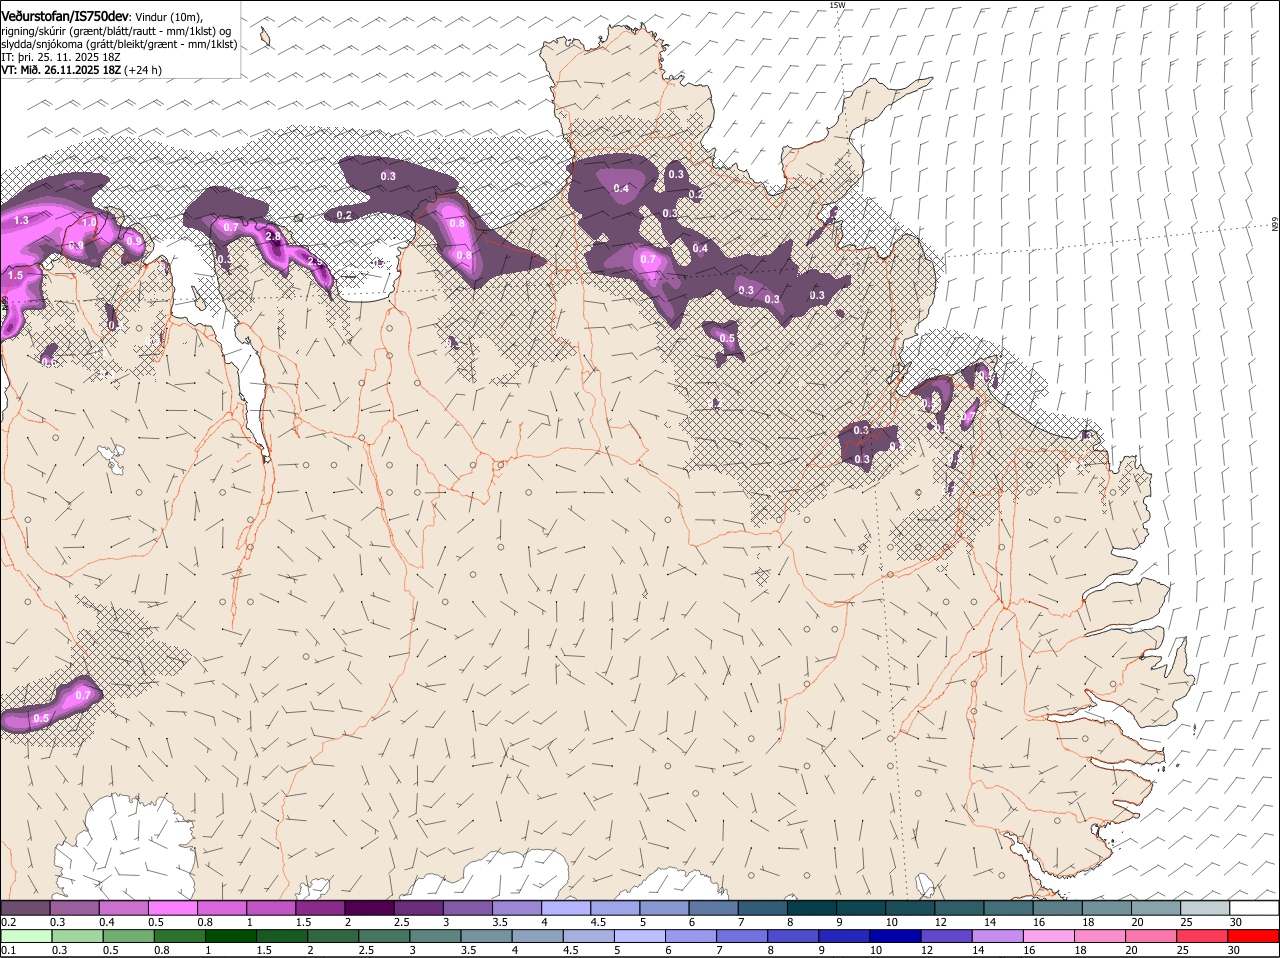Select the 'rigning/skúrir' description line
The image size is (1280, 958).
[115, 31]
